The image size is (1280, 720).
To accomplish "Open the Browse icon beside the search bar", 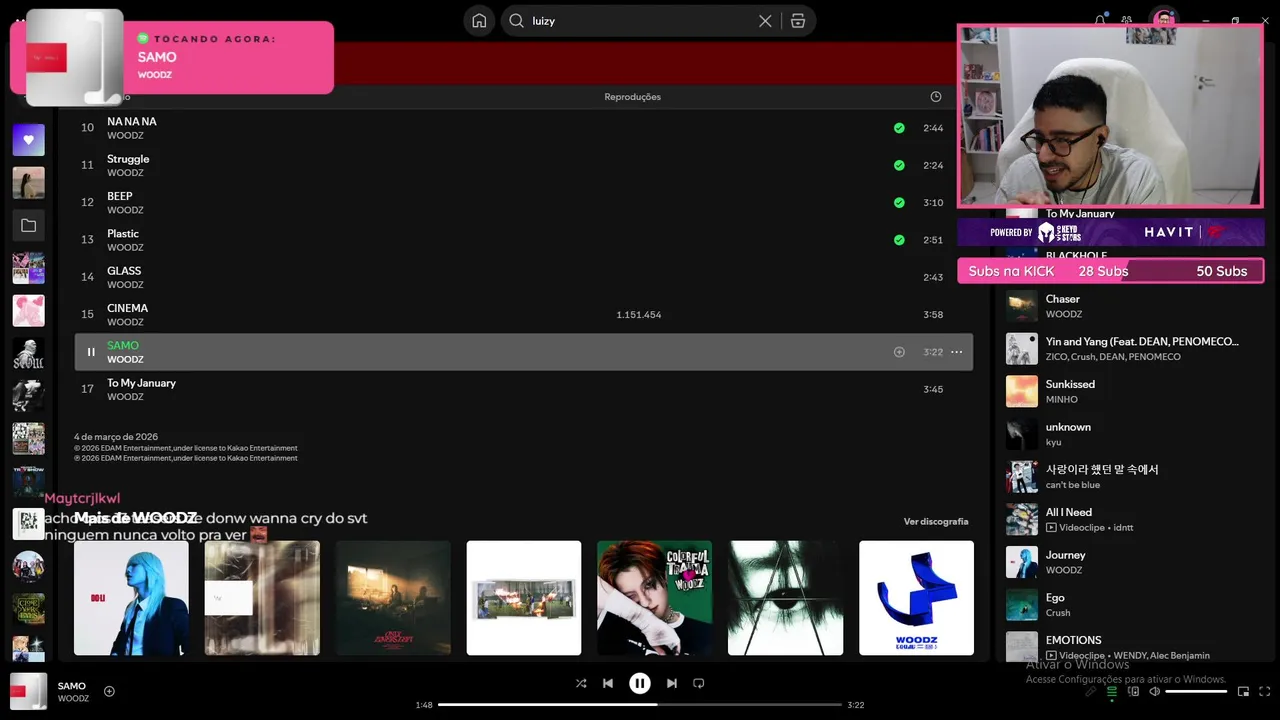I will tap(797, 21).
